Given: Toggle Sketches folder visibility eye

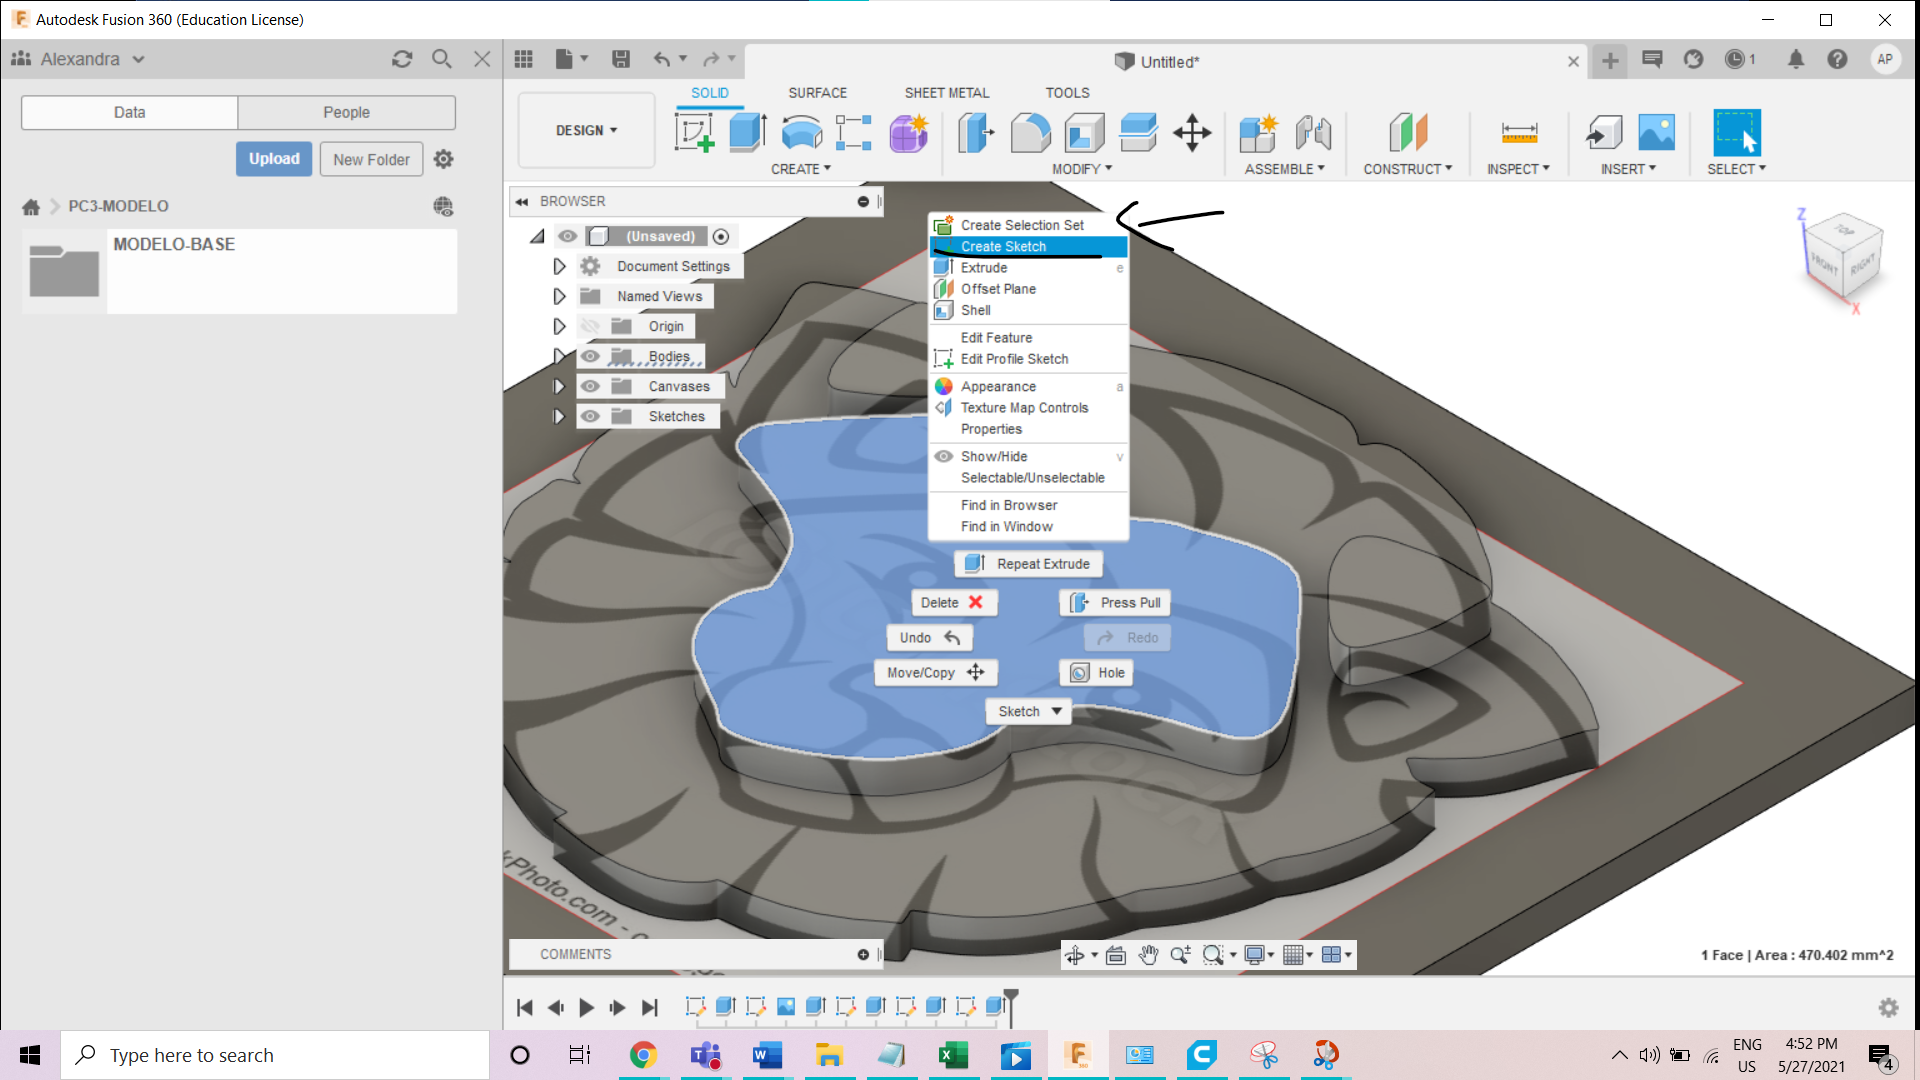Looking at the screenshot, I should (591, 416).
